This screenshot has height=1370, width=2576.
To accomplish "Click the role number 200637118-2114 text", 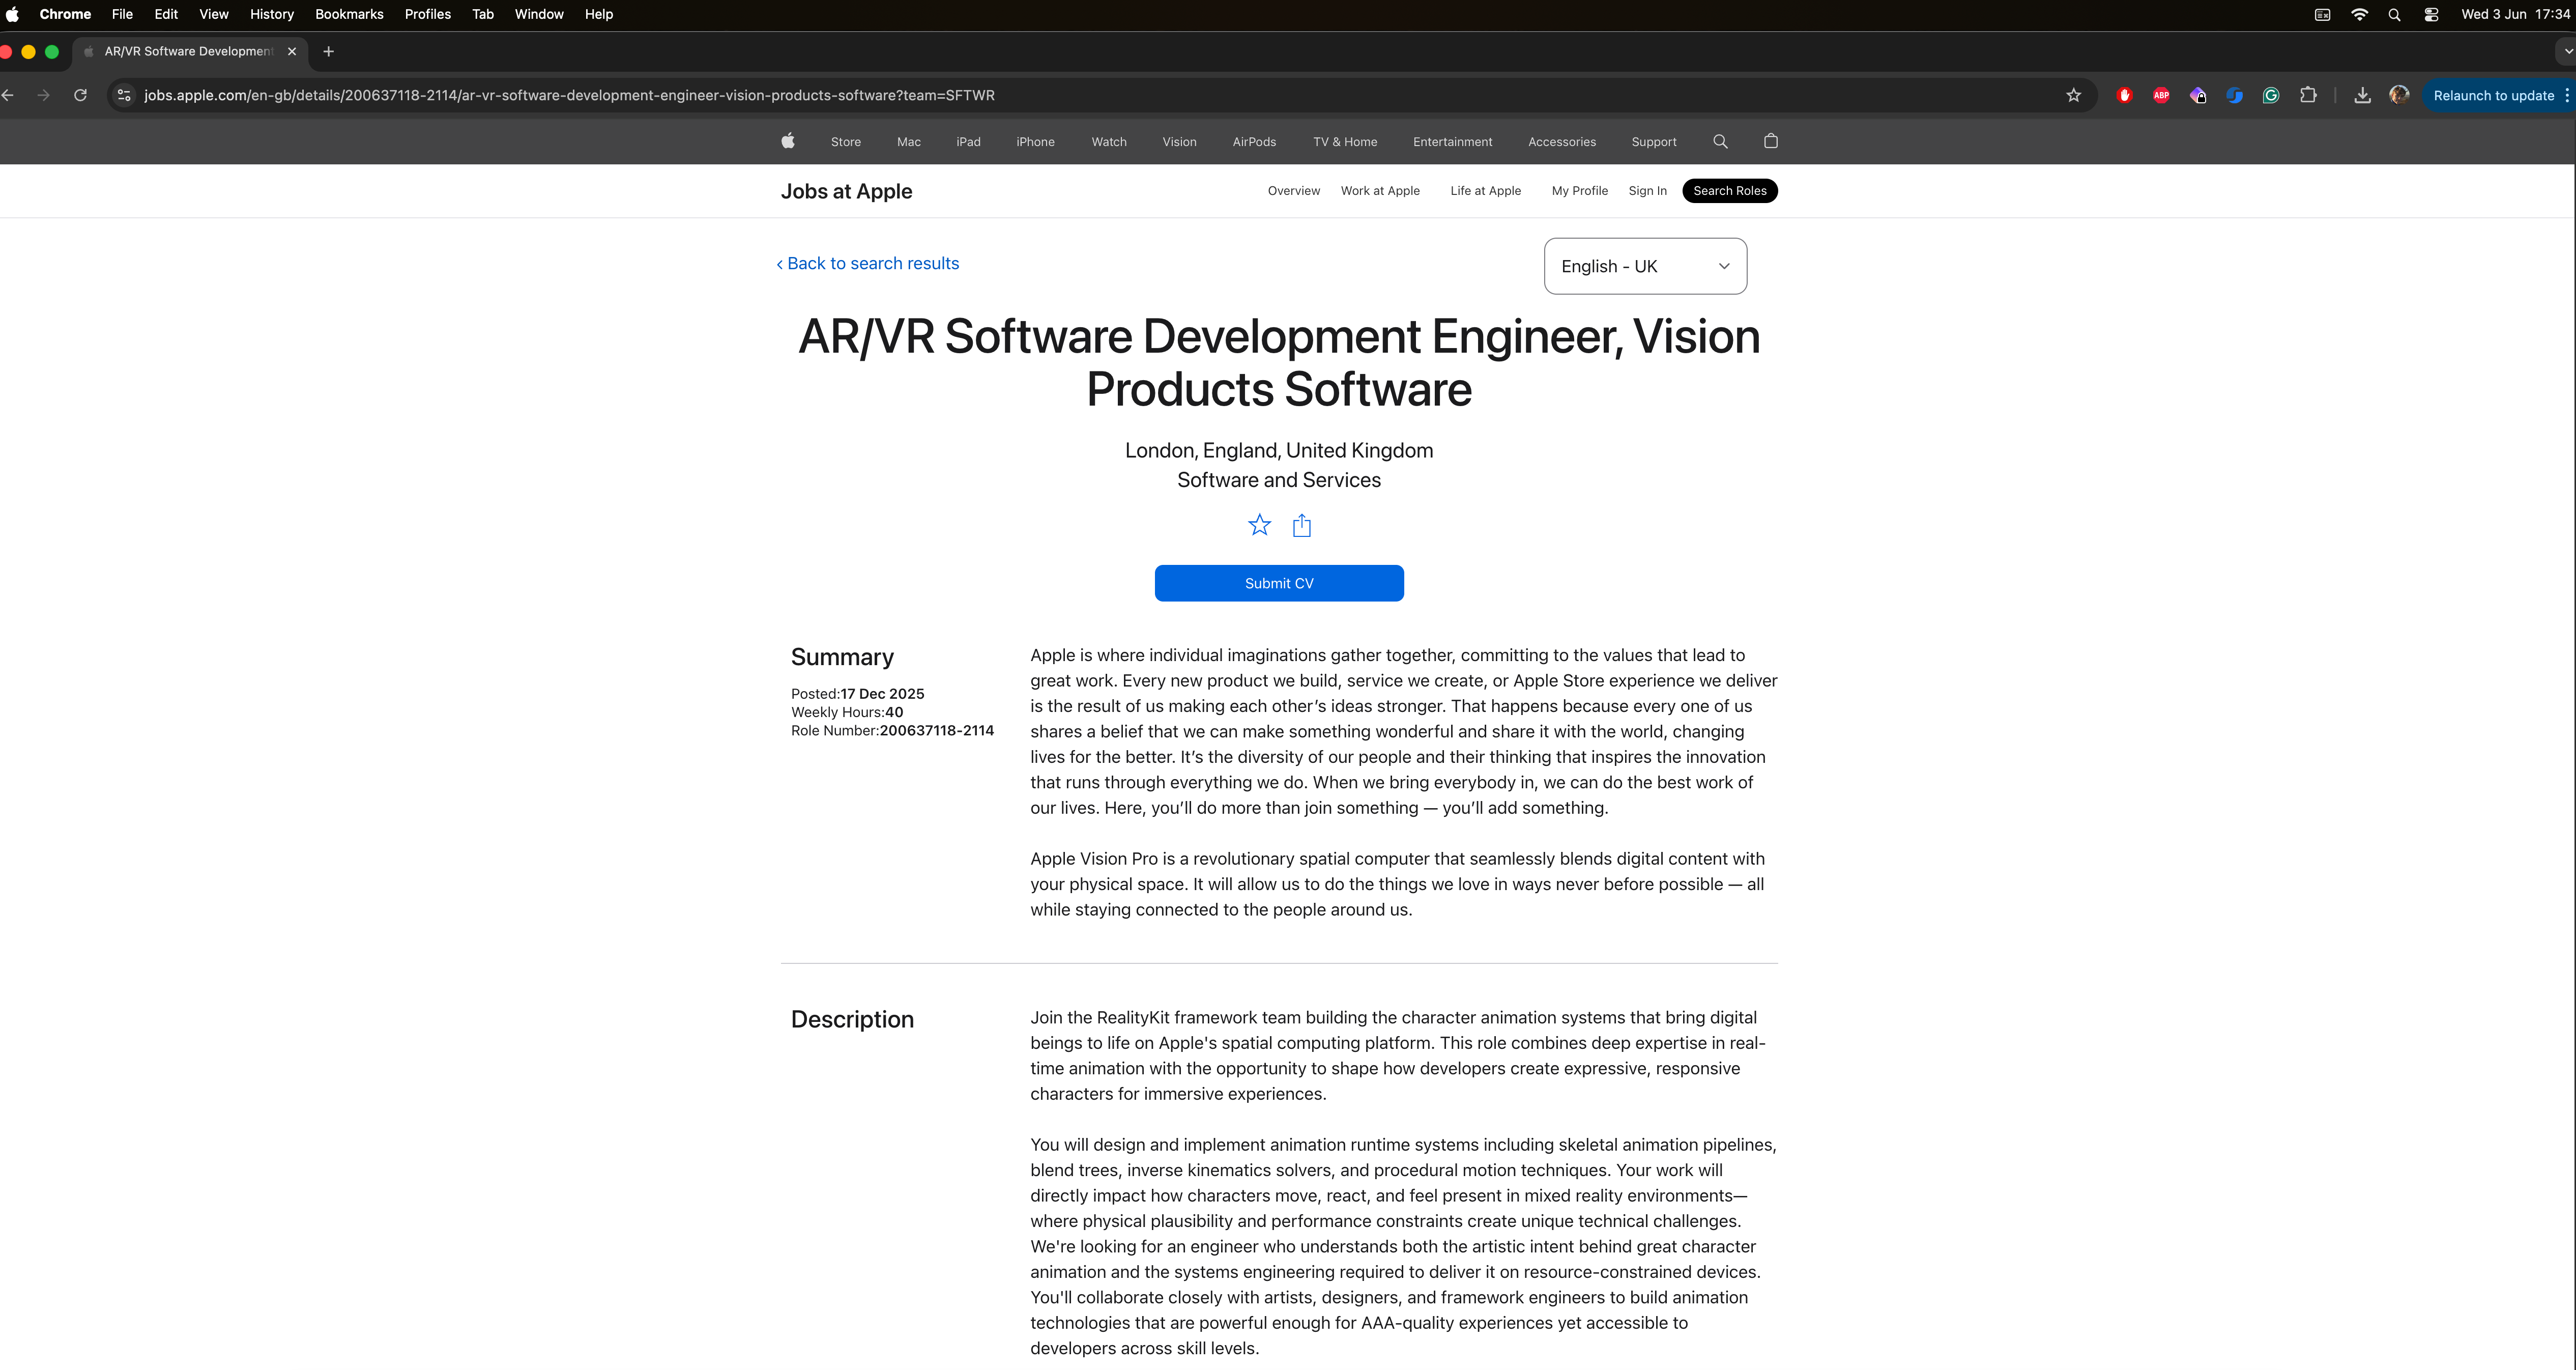I will click(x=936, y=731).
